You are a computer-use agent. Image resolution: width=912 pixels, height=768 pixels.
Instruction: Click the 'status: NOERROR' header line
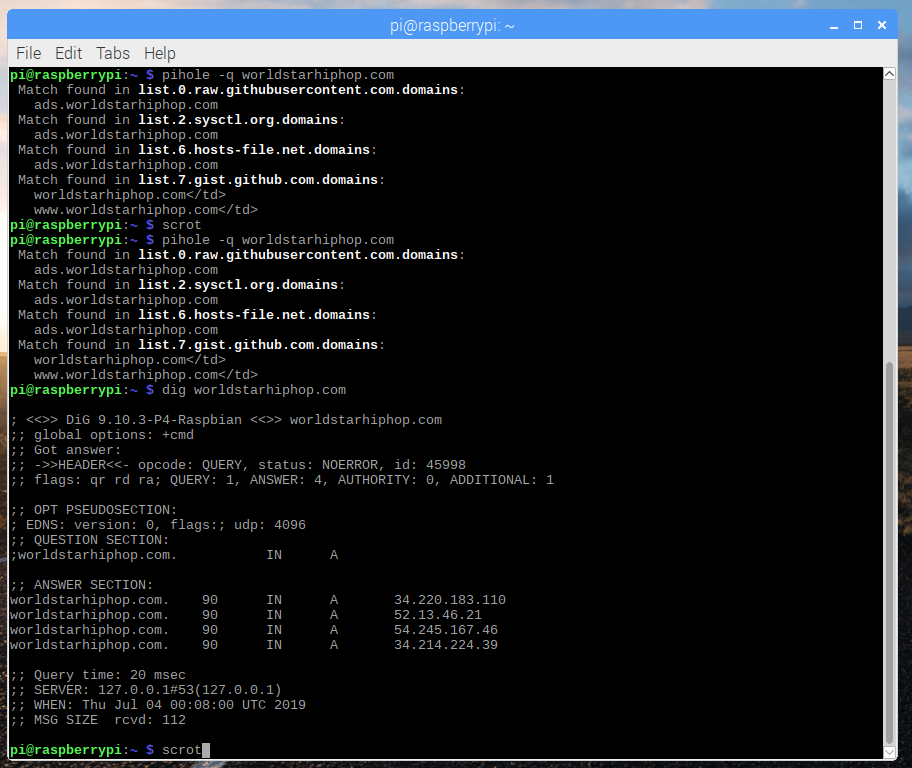coord(238,465)
